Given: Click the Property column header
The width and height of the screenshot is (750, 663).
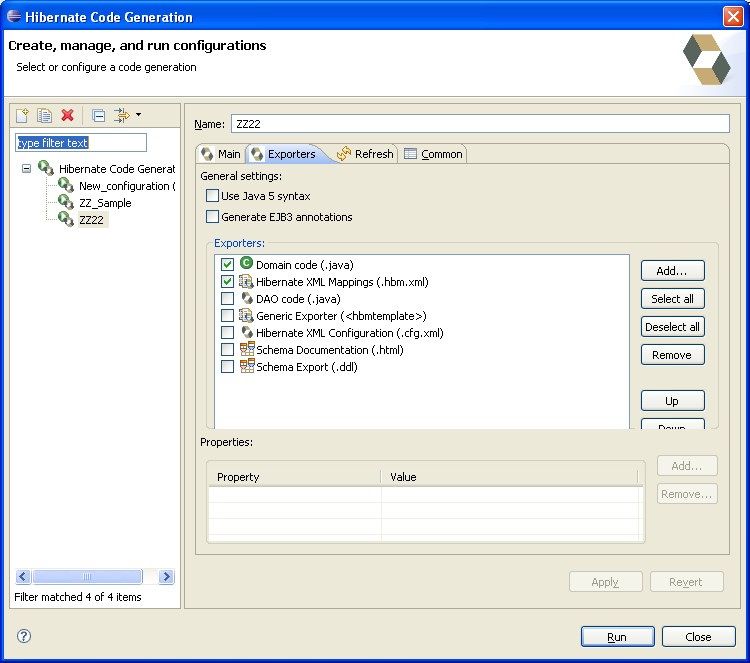Looking at the screenshot, I should tap(295, 477).
